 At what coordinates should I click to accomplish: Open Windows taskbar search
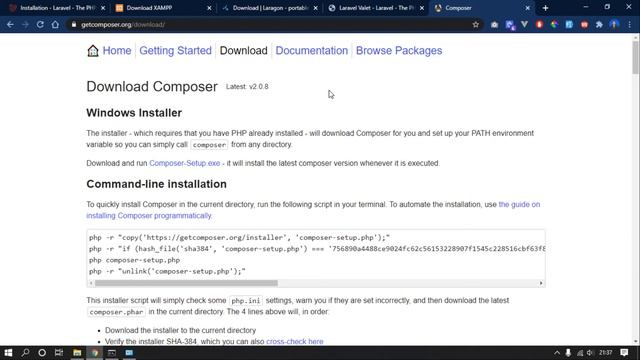click(x=25, y=353)
